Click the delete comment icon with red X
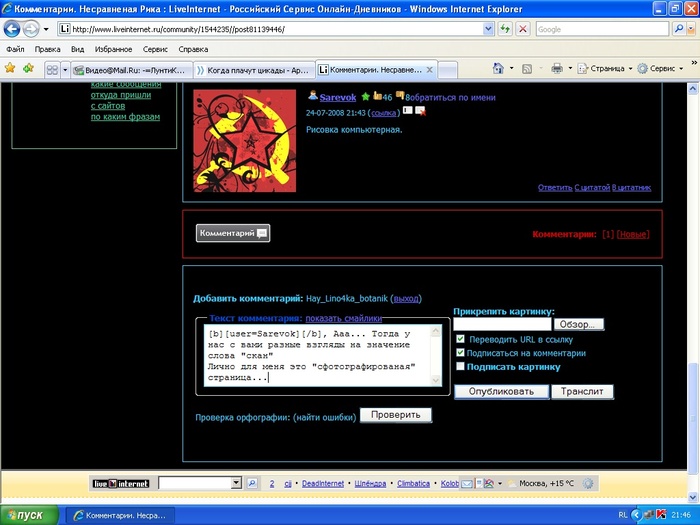This screenshot has width=700, height=525. click(x=421, y=111)
